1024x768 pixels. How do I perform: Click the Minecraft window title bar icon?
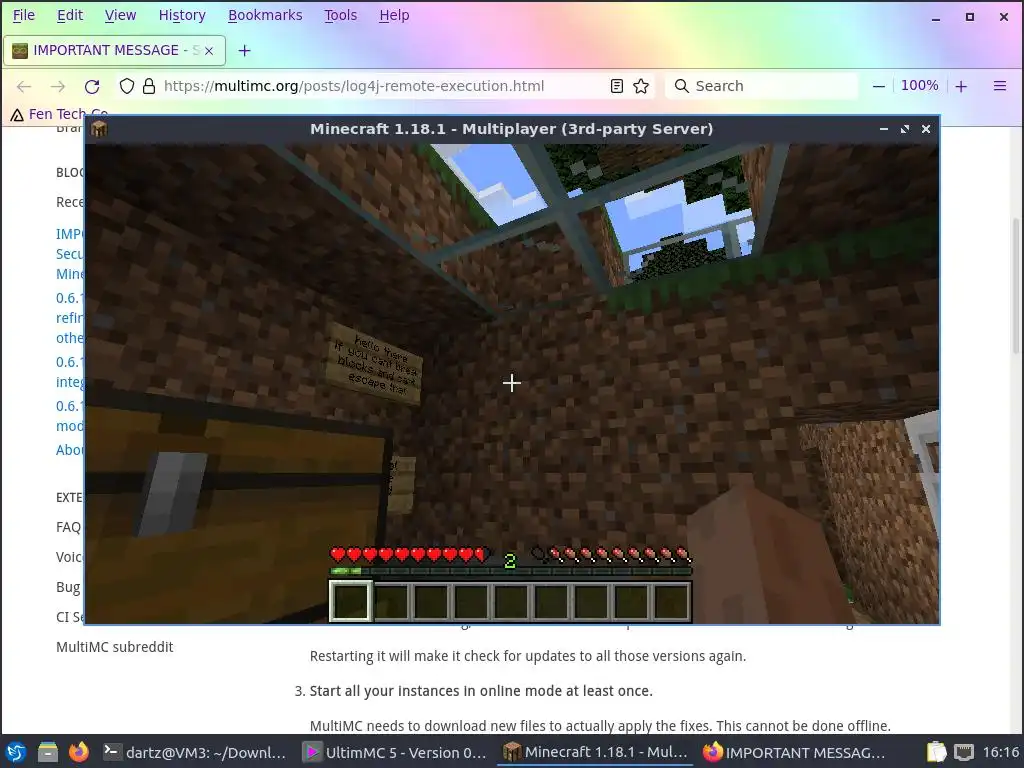click(x=99, y=129)
